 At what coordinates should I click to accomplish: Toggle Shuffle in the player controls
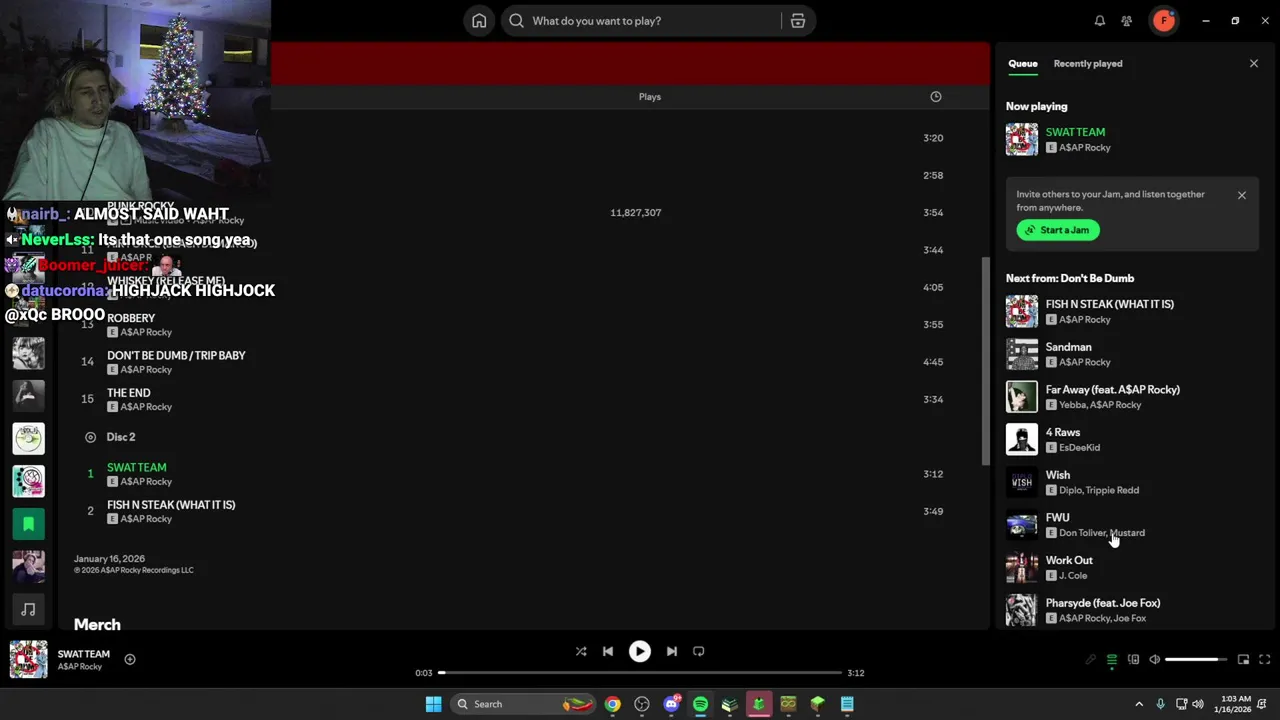point(581,651)
